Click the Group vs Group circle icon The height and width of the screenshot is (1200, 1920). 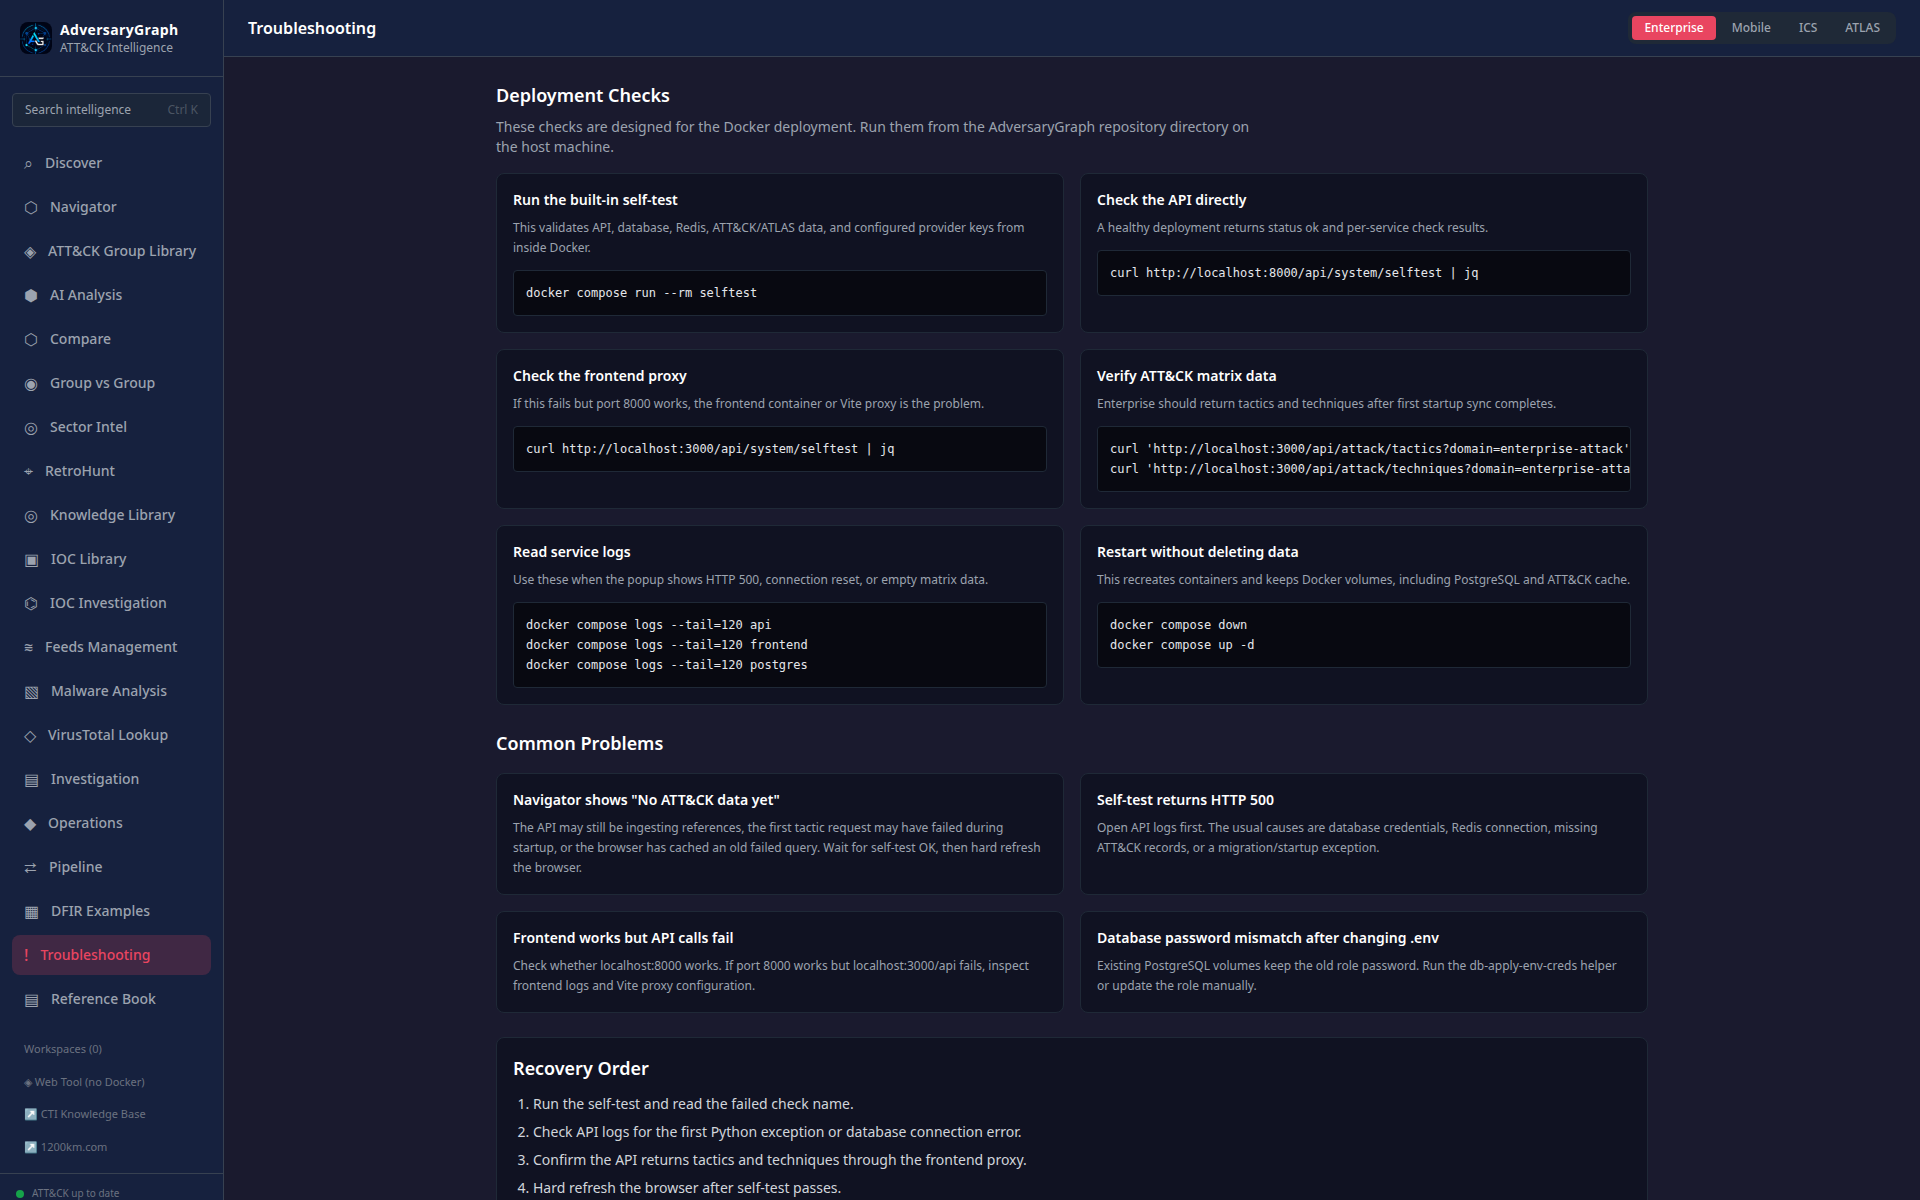click(x=31, y=384)
